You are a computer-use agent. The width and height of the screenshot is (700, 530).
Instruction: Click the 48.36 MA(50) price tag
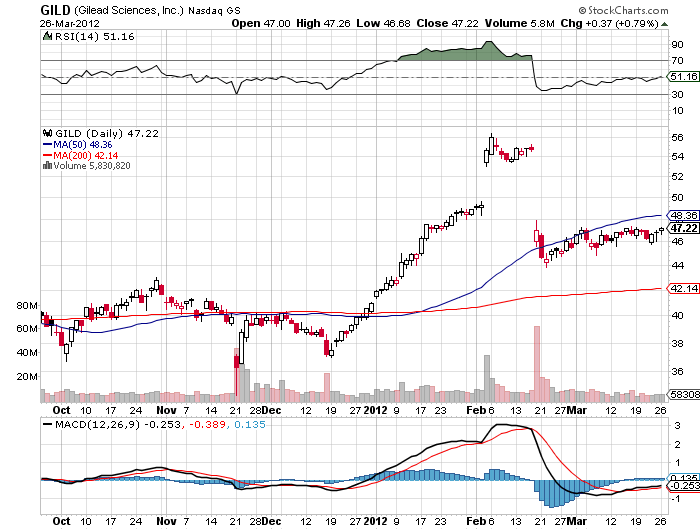683,215
